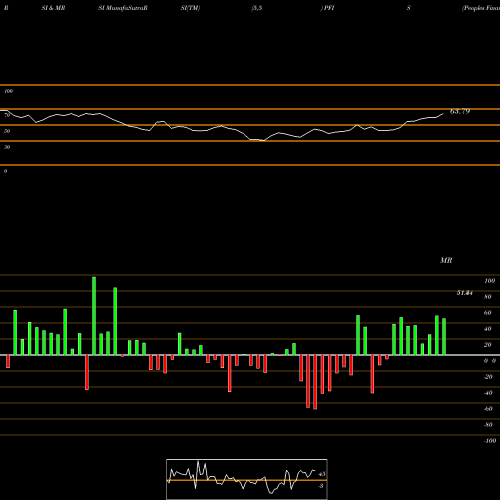
Task: Click the 'SI & MR' header text
Action: click(x=53, y=8)
